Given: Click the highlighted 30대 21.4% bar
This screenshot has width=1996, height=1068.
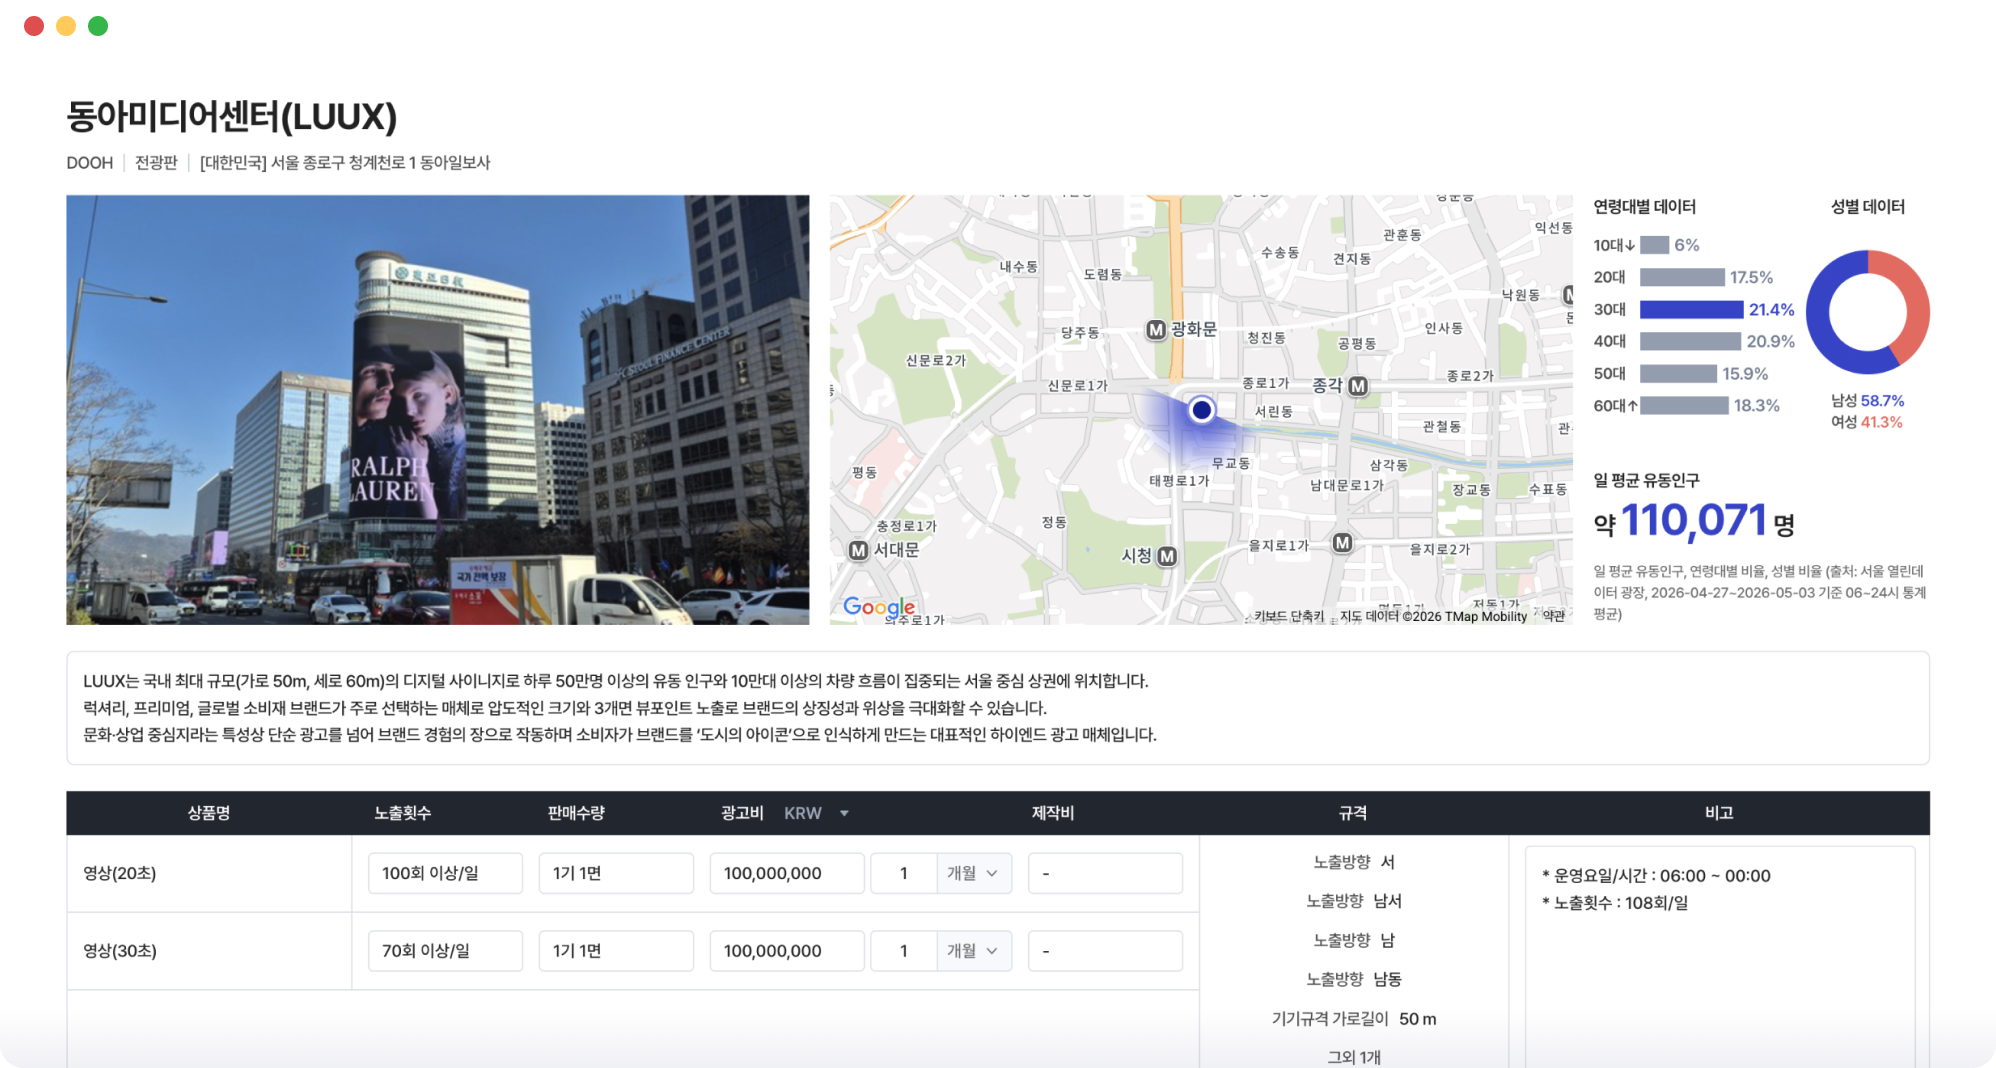Looking at the screenshot, I should point(1692,310).
